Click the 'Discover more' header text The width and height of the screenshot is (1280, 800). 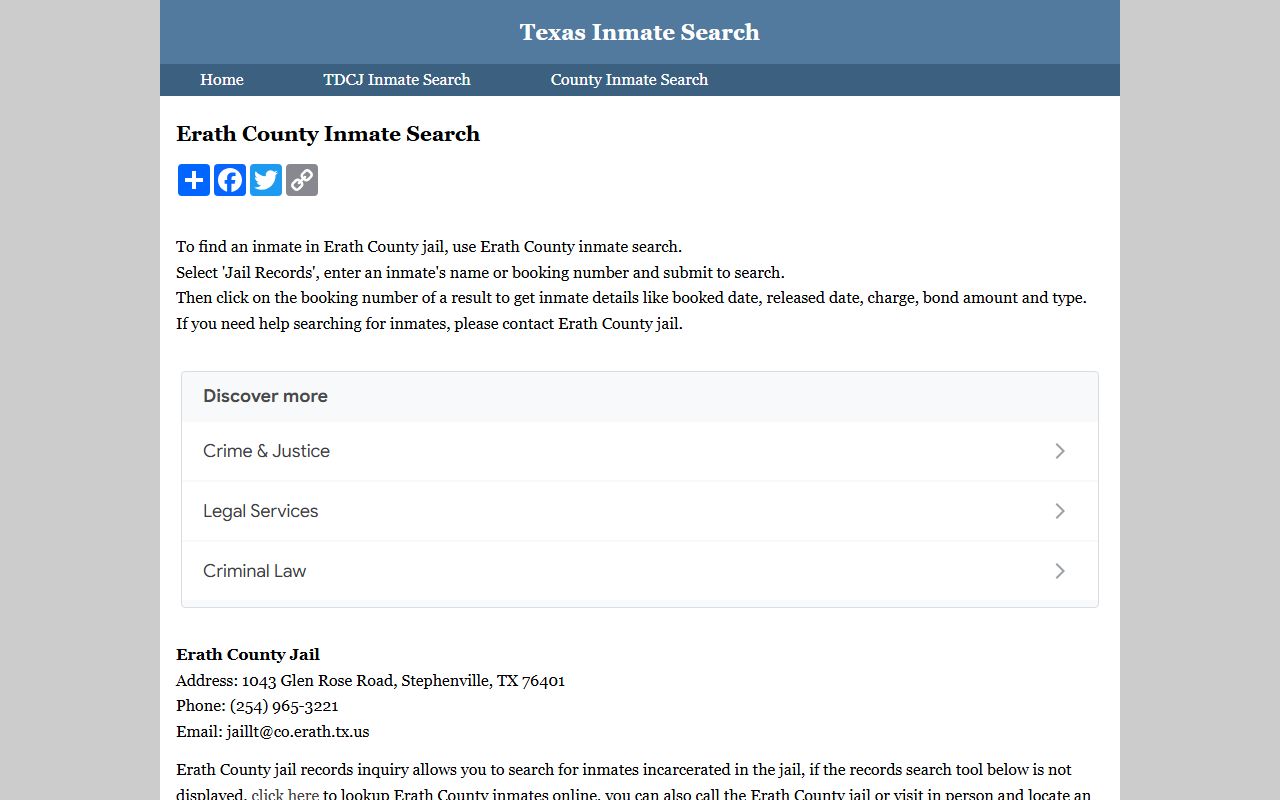click(x=266, y=396)
